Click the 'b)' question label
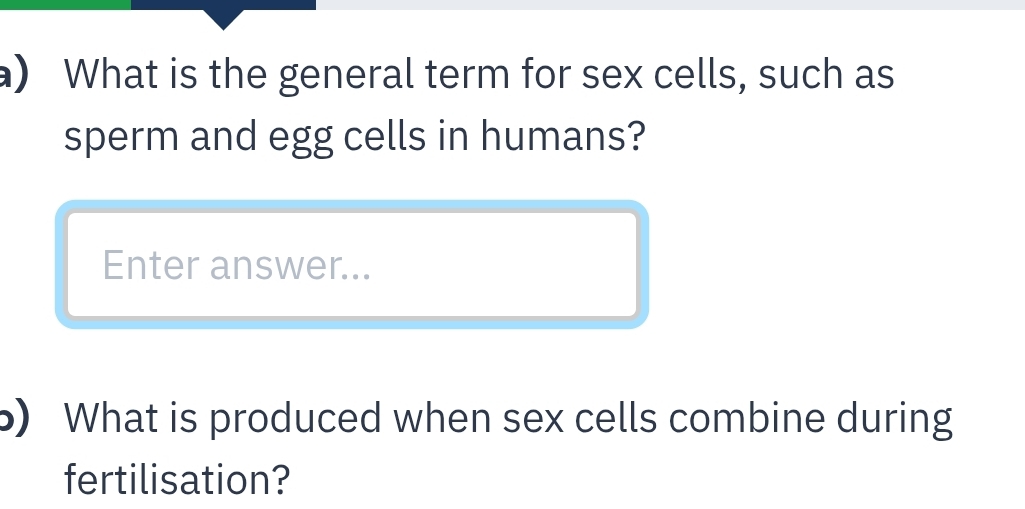 coord(18,420)
